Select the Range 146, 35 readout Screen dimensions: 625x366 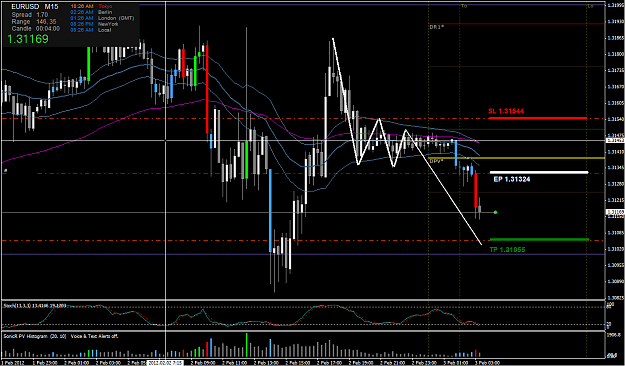[34, 22]
